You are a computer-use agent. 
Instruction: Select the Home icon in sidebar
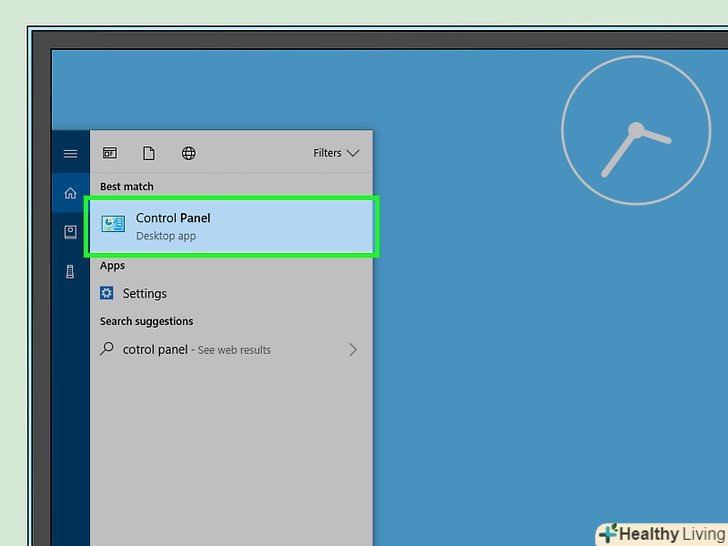tap(71, 193)
